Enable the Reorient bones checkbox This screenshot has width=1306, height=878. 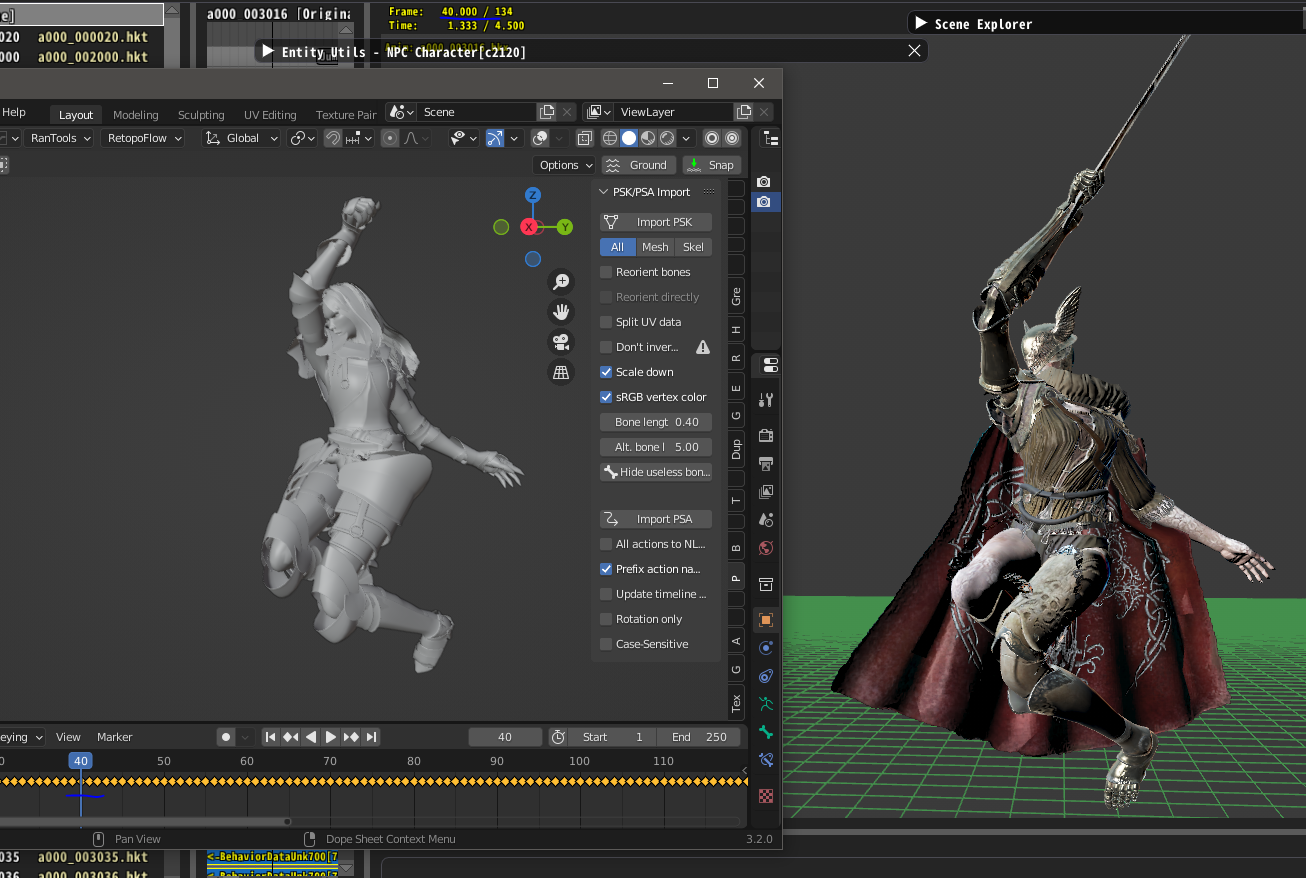[606, 272]
